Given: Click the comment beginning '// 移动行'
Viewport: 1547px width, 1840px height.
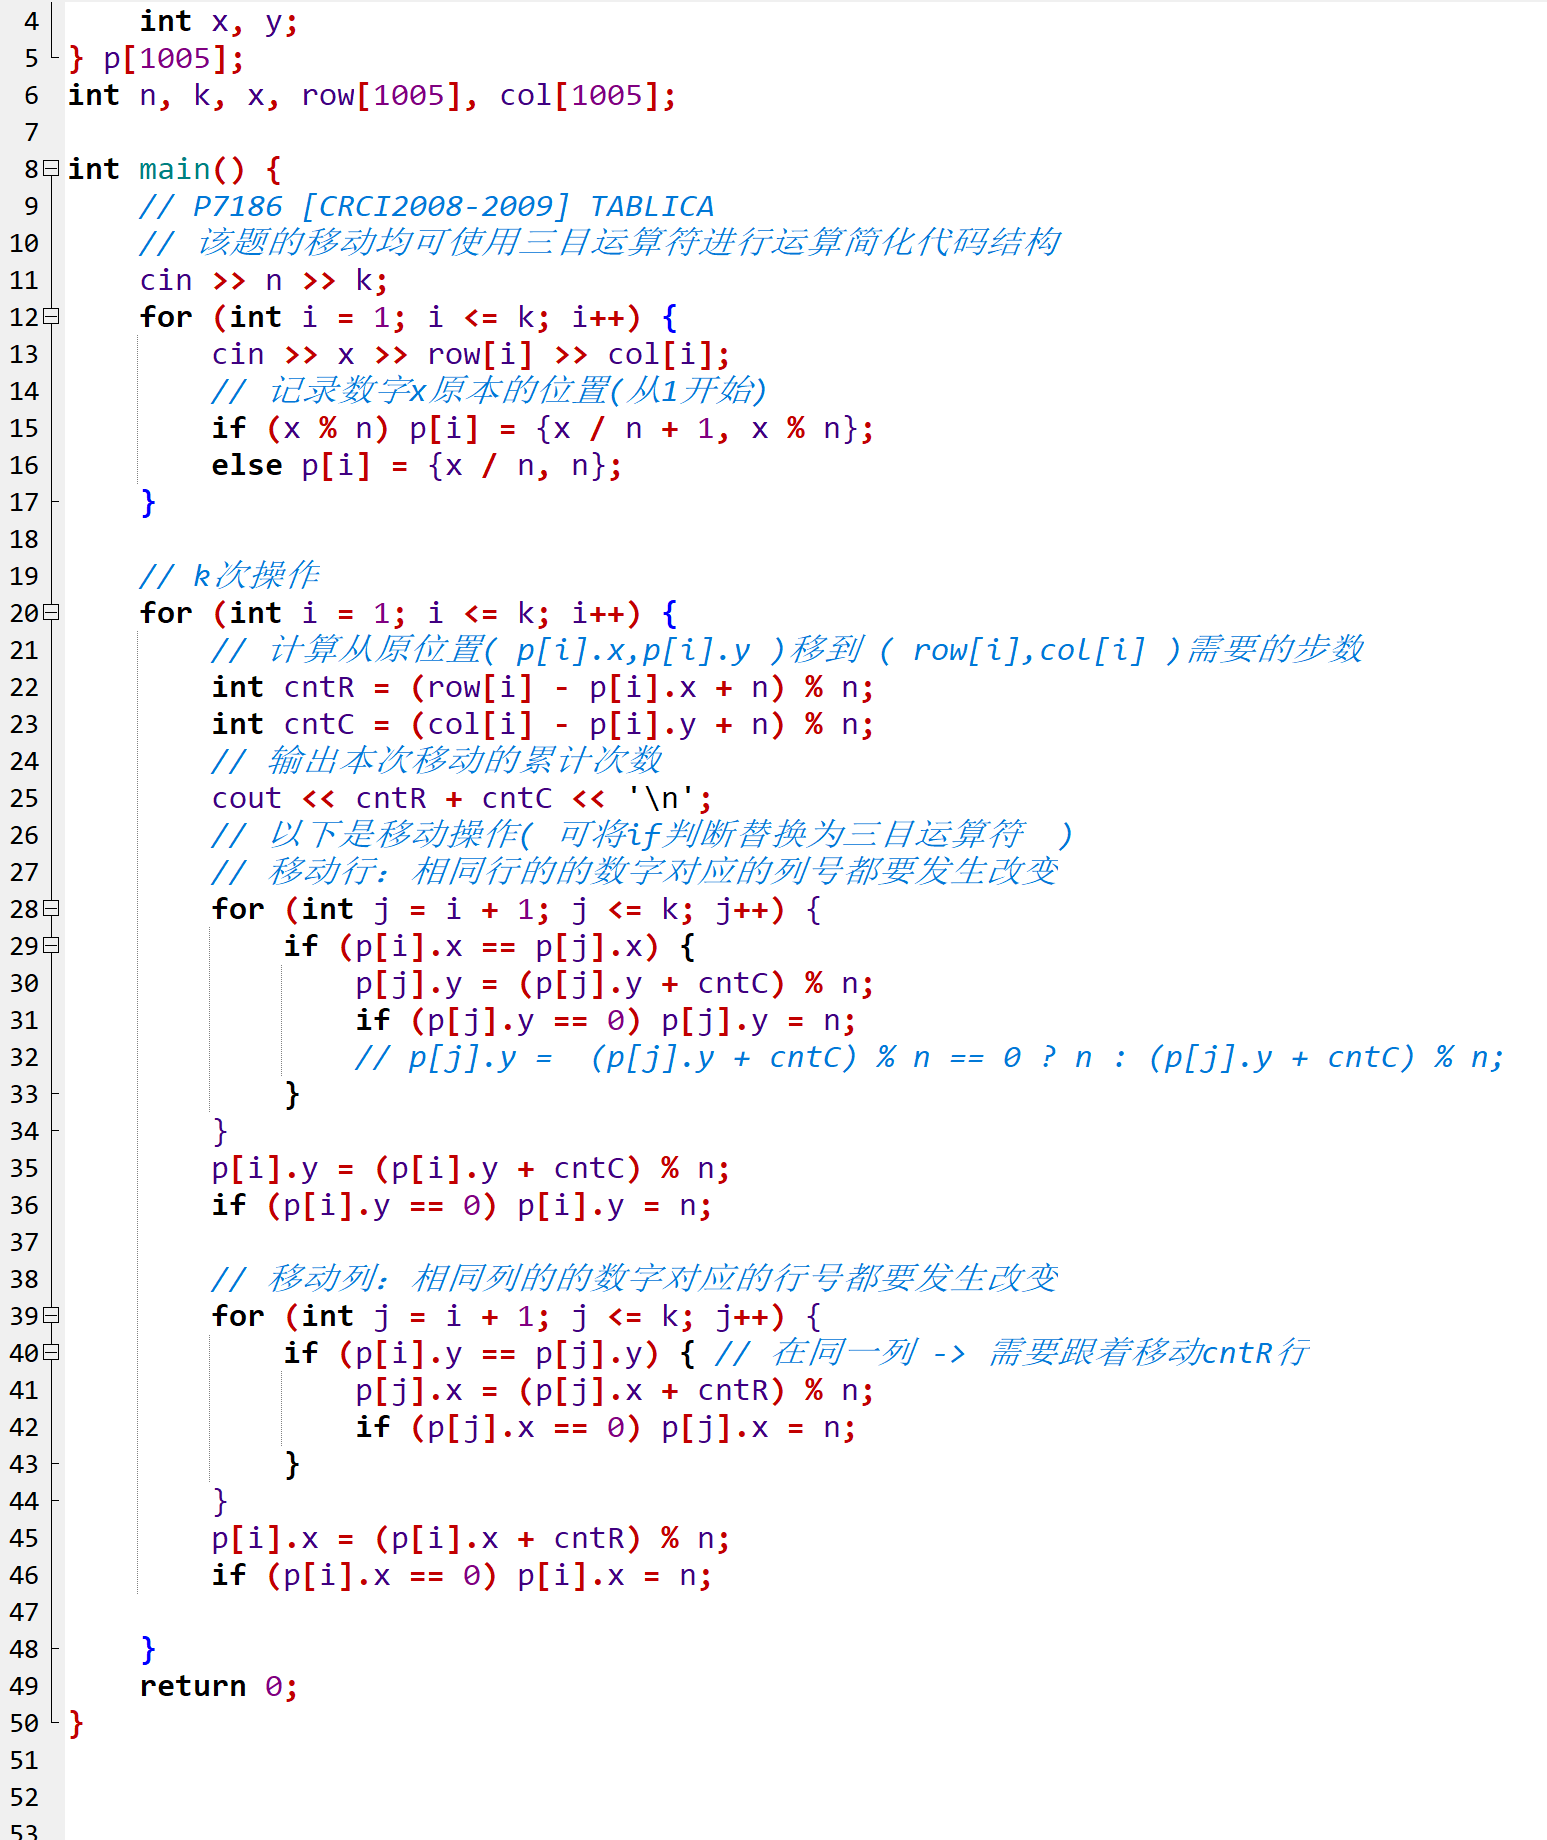Looking at the screenshot, I should [x=635, y=872].
